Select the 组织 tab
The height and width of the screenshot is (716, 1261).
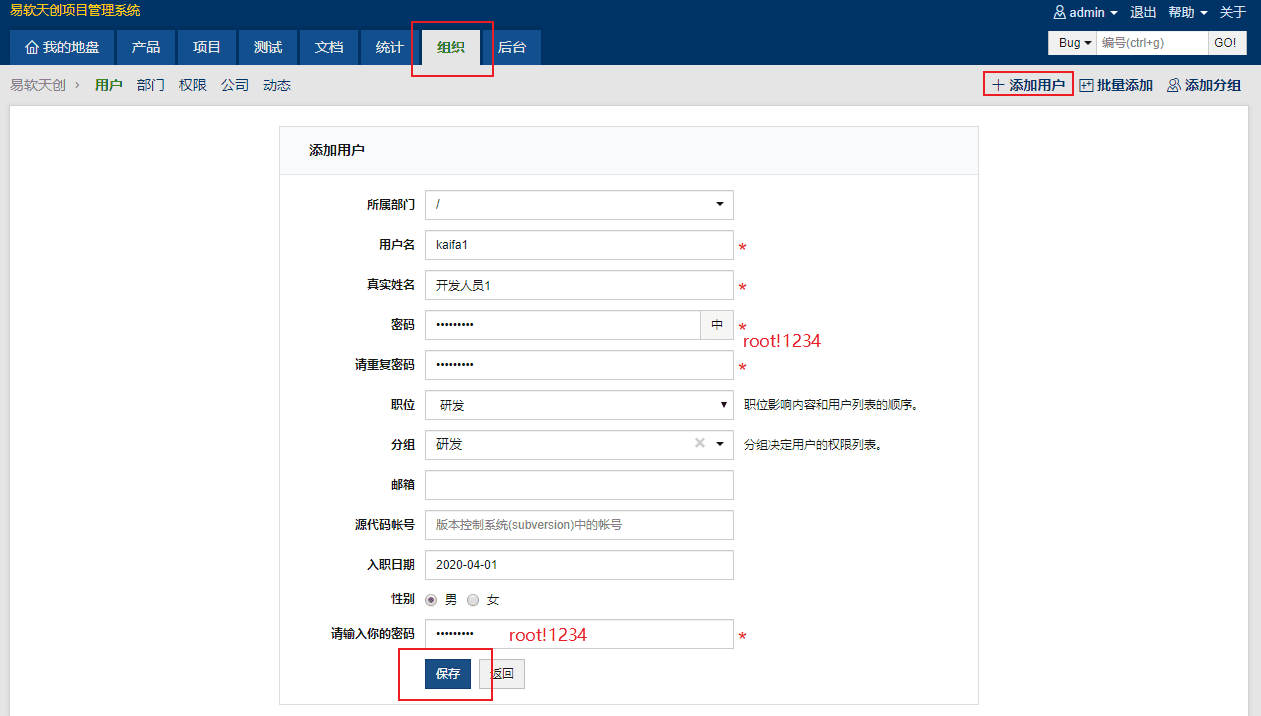click(x=451, y=47)
